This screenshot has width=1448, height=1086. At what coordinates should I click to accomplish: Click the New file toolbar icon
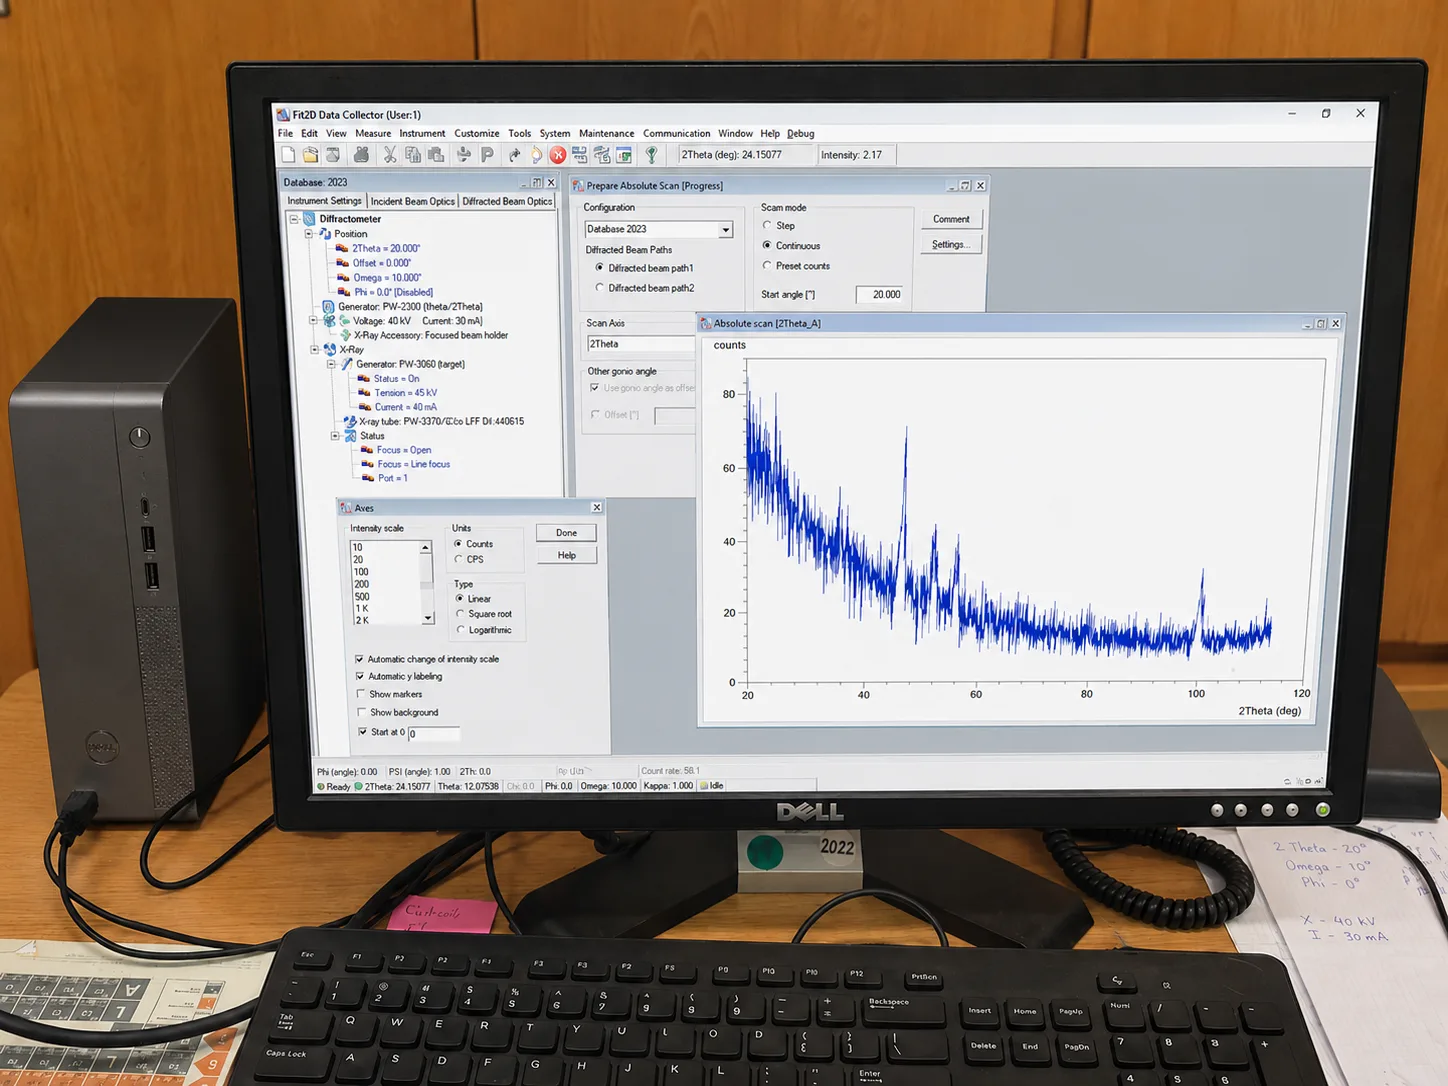288,155
